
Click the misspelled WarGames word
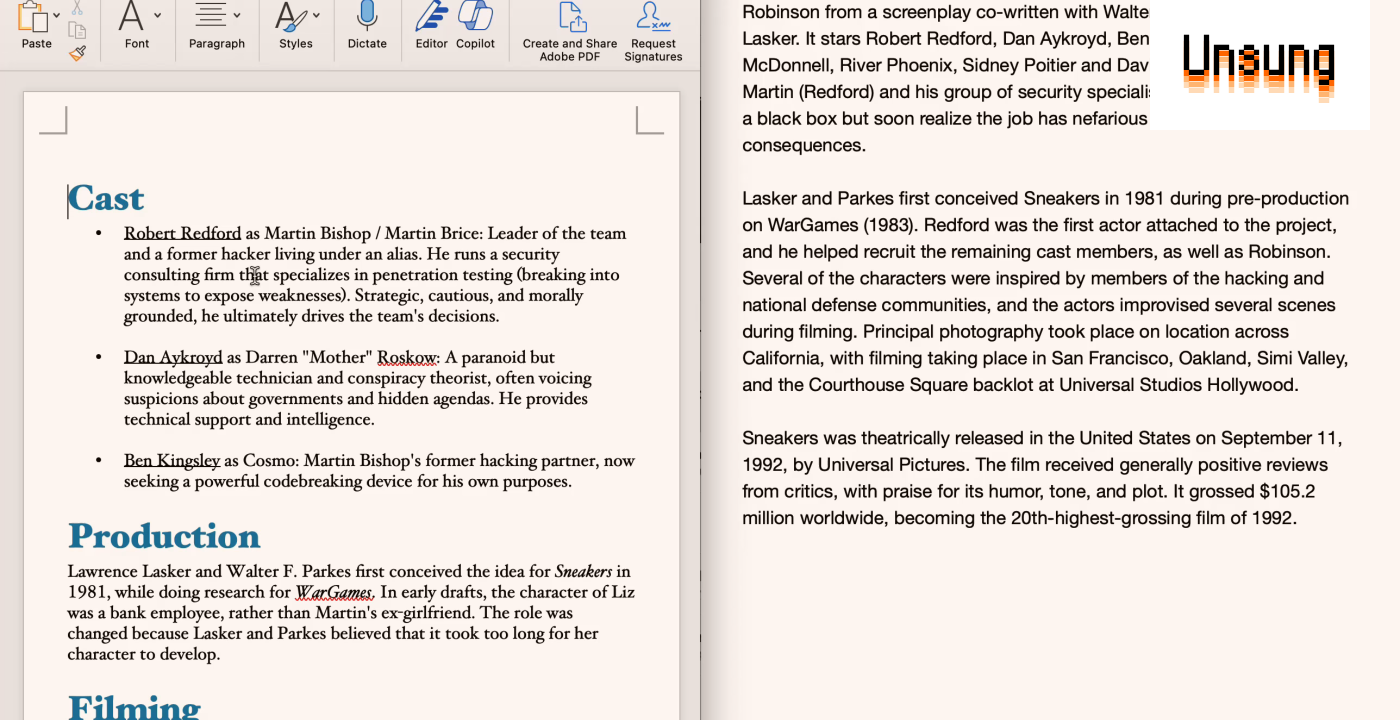pyautogui.click(x=334, y=592)
